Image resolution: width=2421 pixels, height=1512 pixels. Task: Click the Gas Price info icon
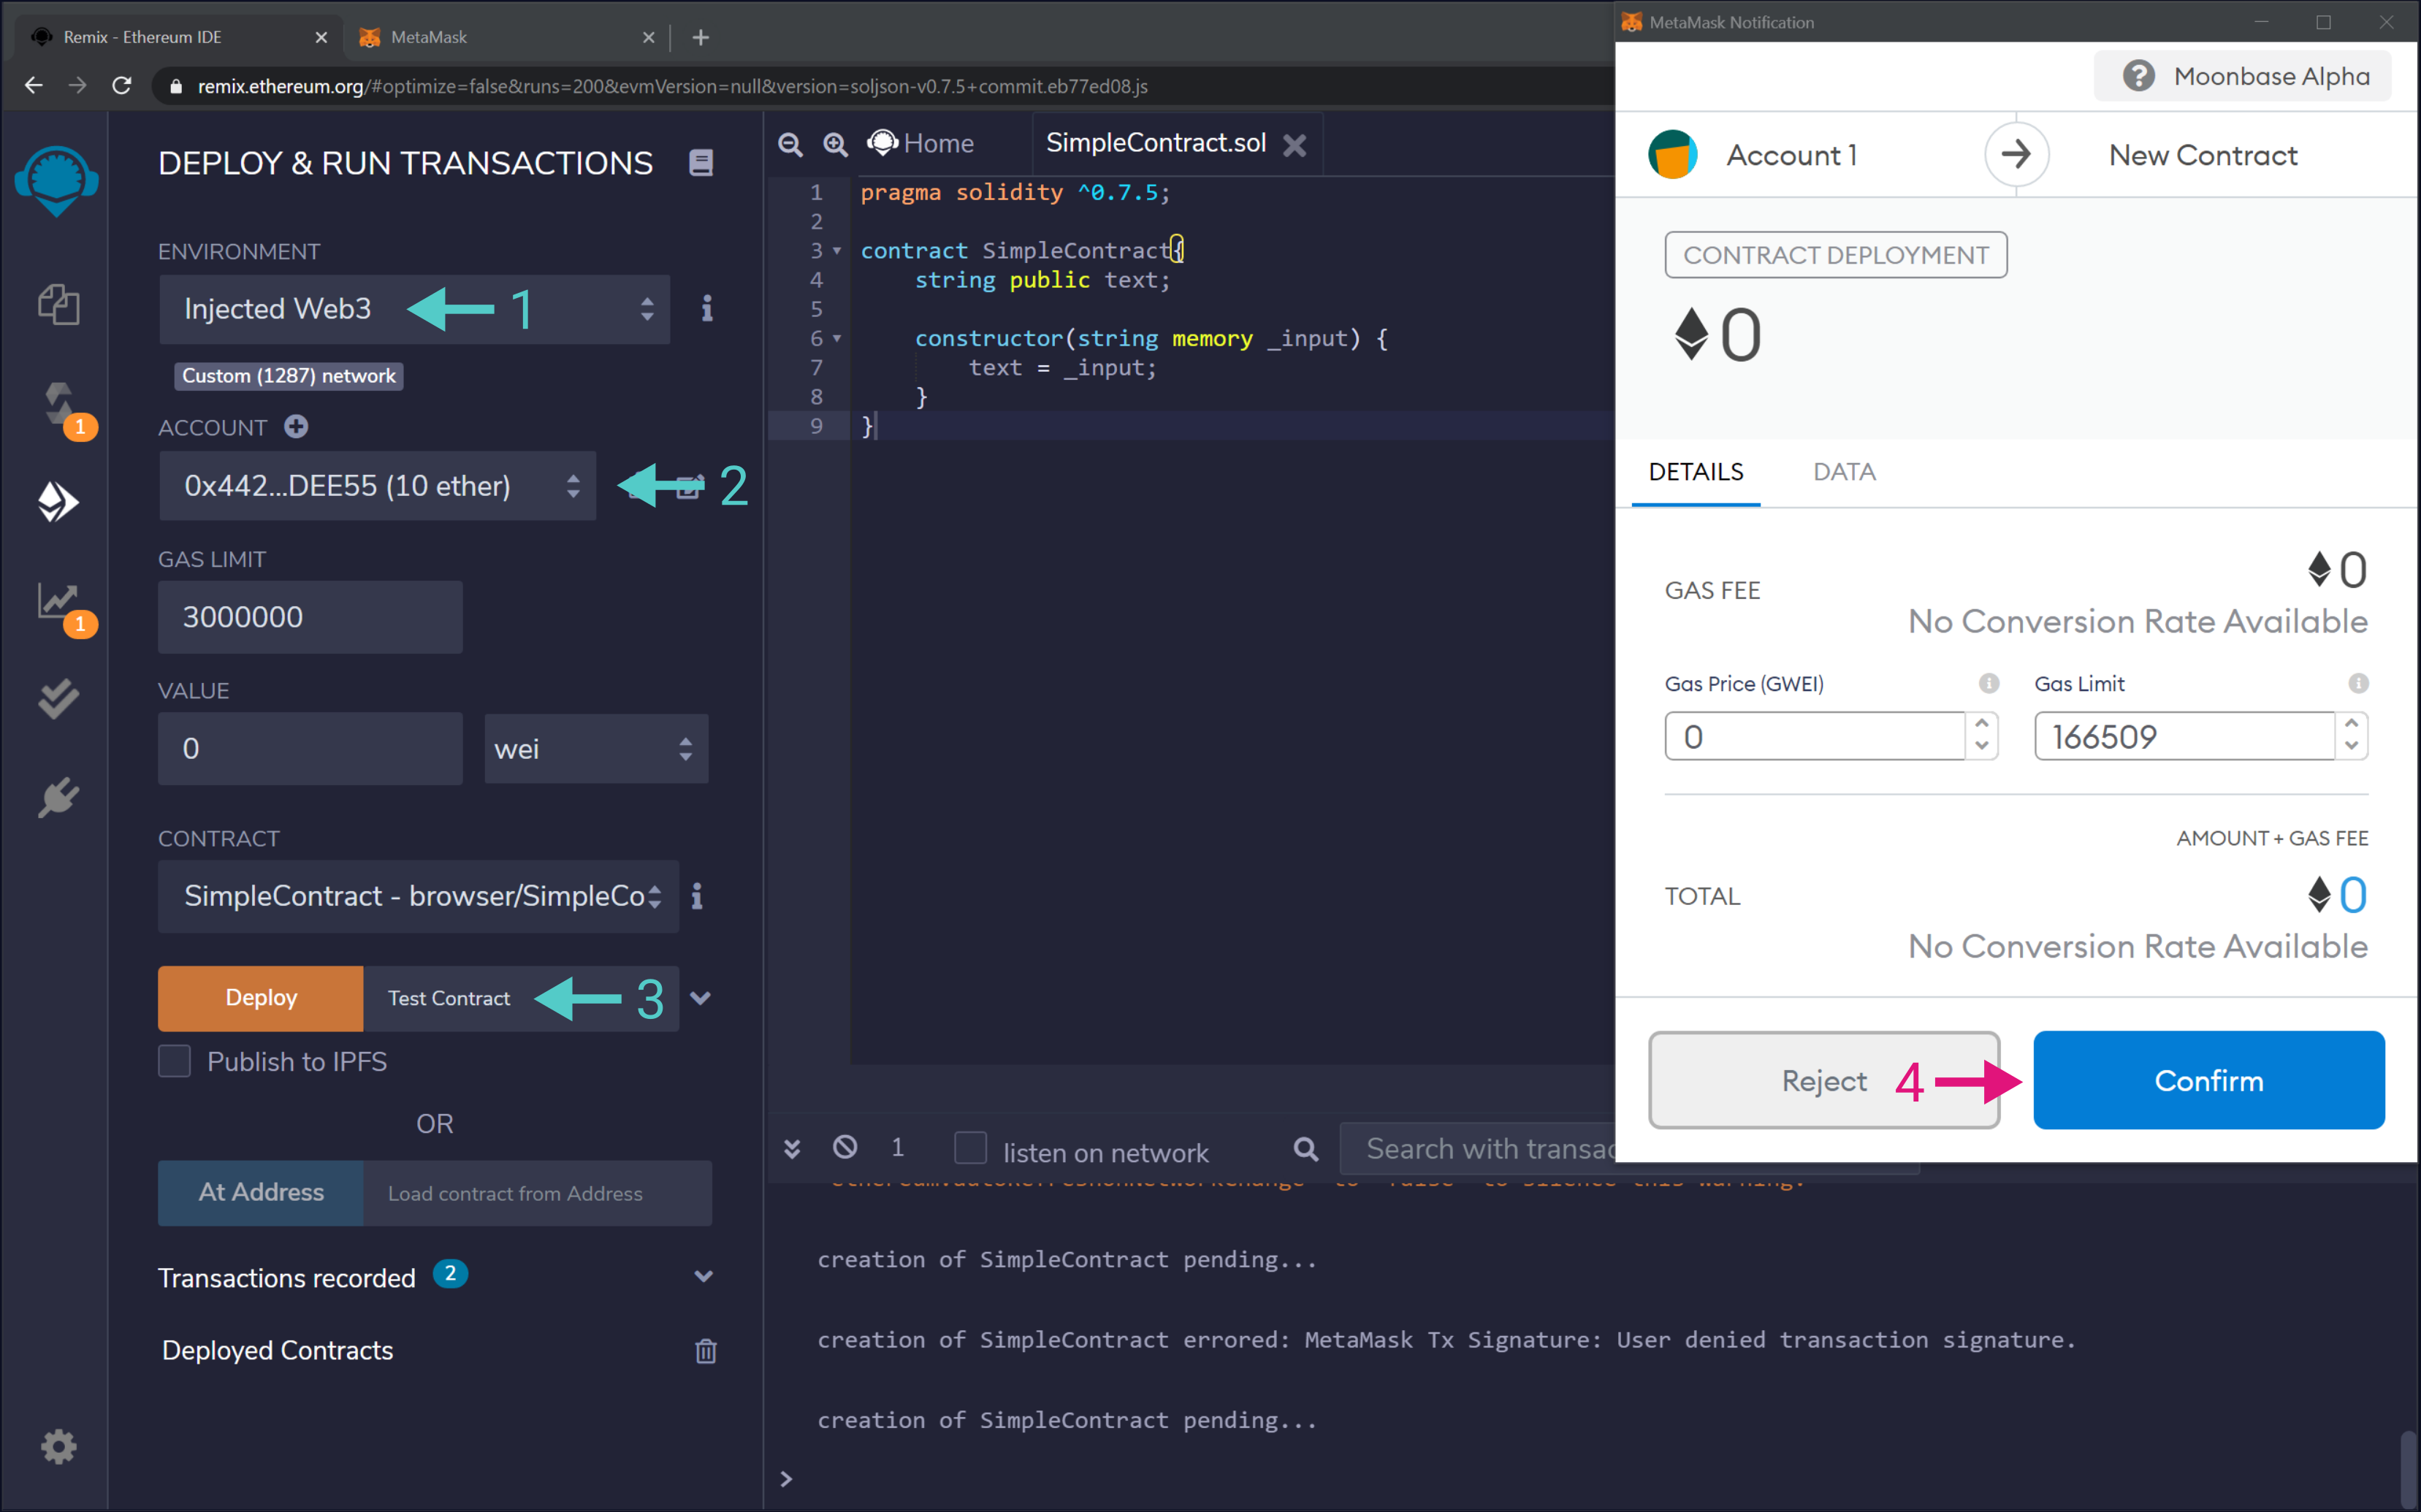(x=1989, y=683)
